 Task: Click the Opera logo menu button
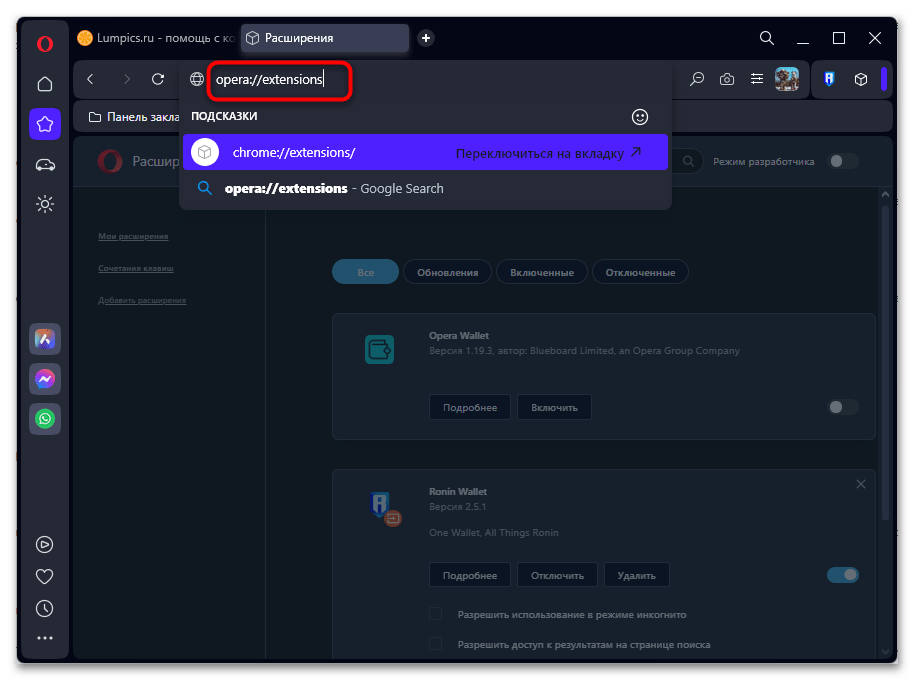(x=45, y=44)
